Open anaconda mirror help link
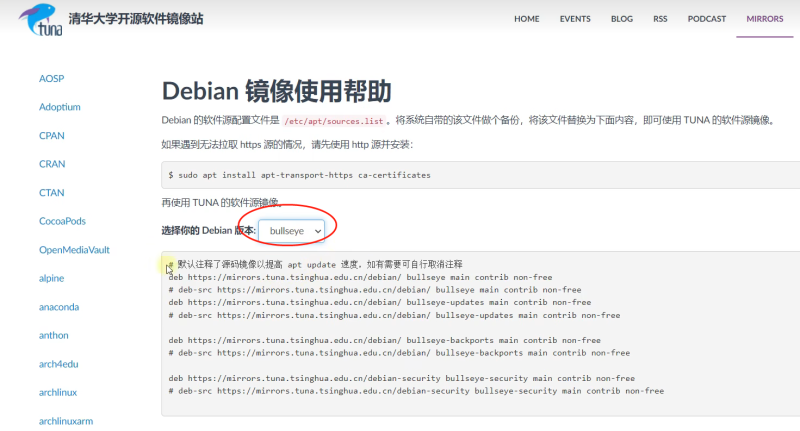The height and width of the screenshot is (431, 800). pos(59,307)
